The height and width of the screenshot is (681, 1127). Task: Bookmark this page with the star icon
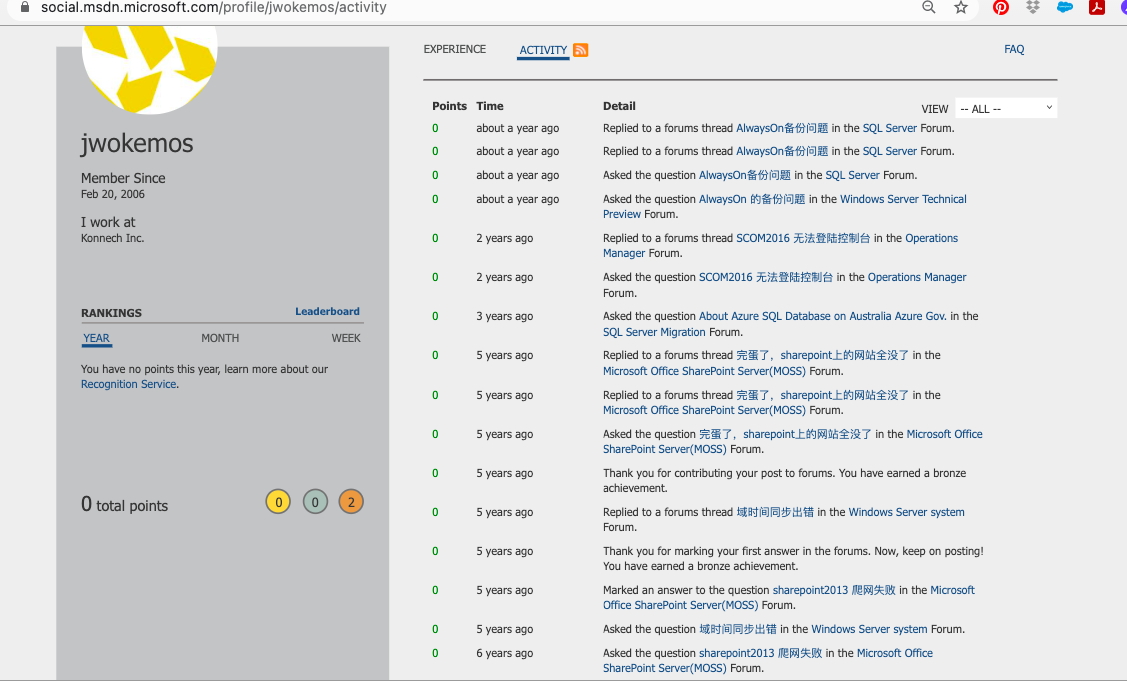tap(961, 7)
